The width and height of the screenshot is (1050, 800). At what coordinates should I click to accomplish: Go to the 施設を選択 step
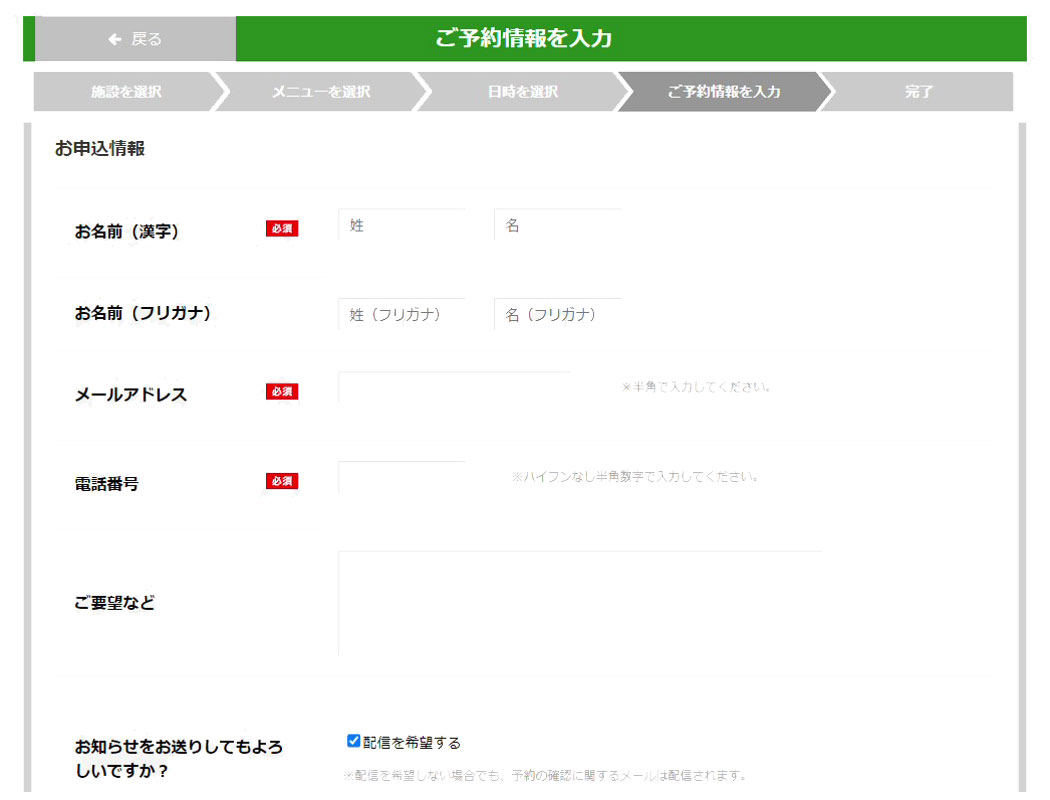[x=126, y=92]
